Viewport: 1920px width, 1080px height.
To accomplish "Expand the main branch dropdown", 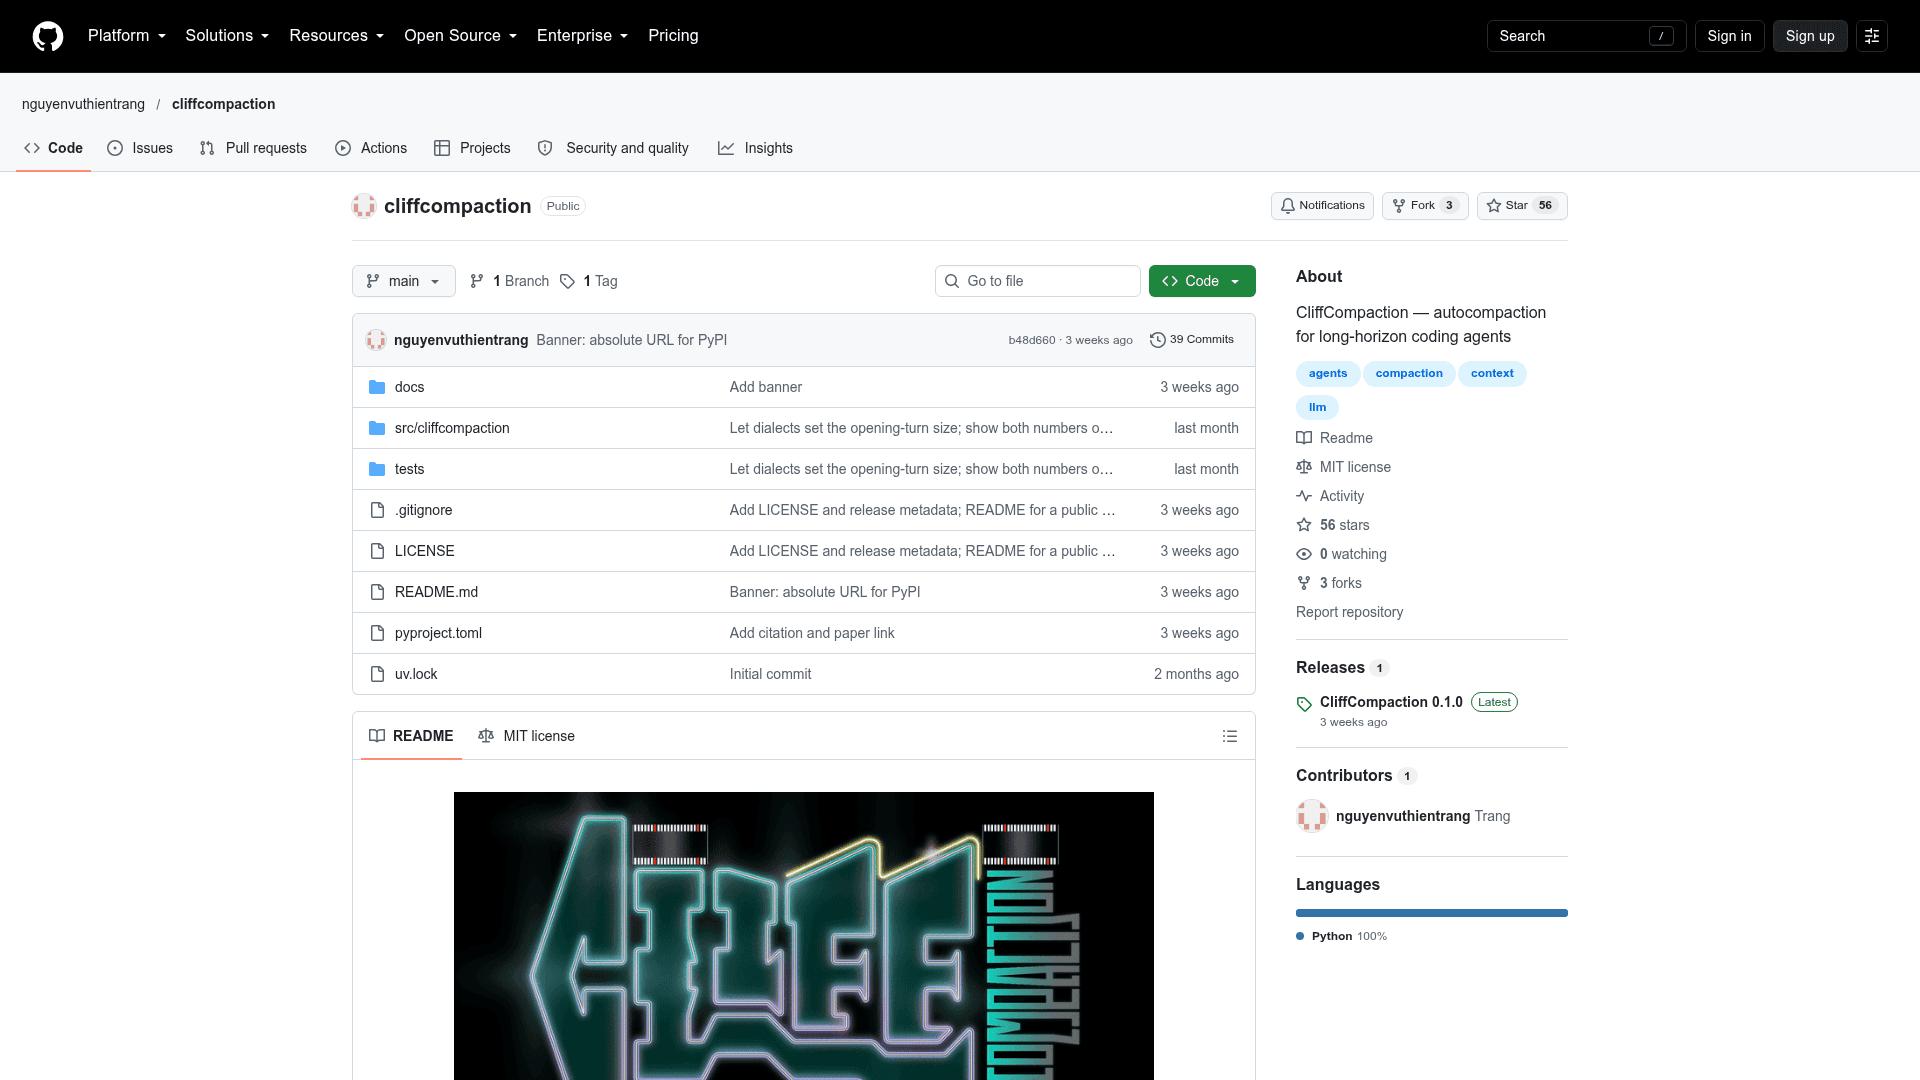I will (x=404, y=281).
